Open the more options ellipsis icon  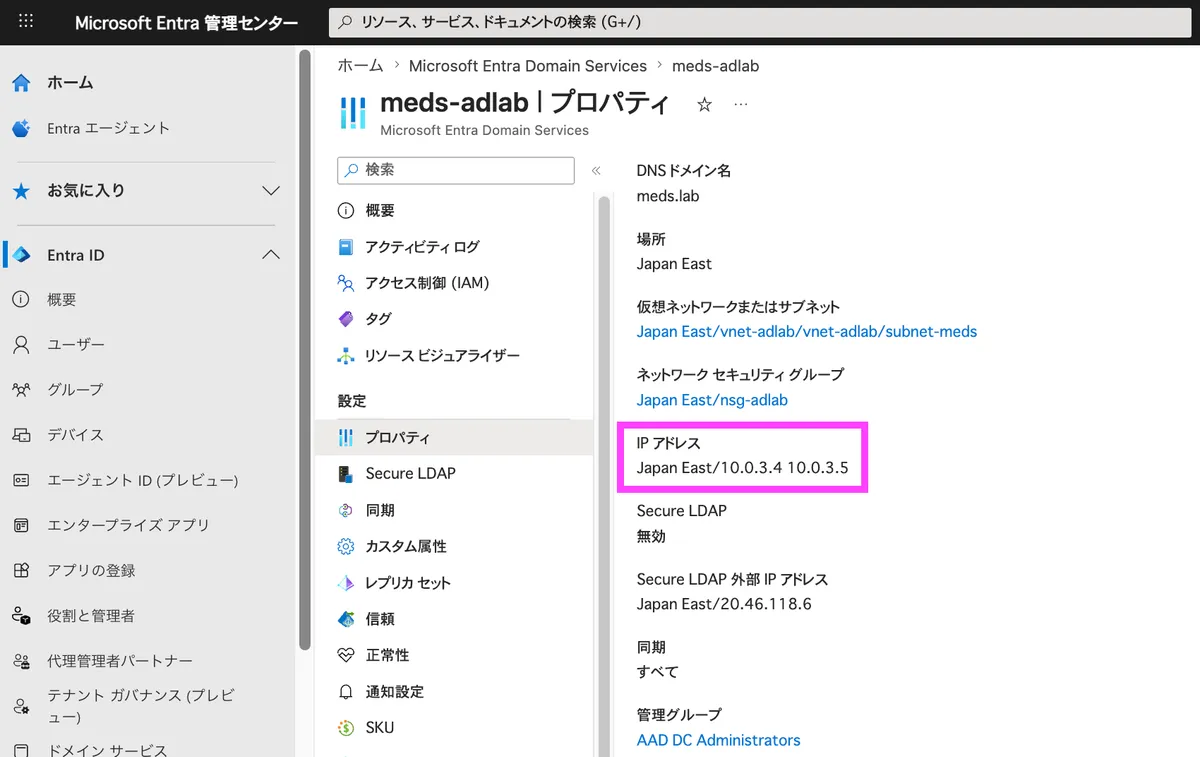pos(741,105)
